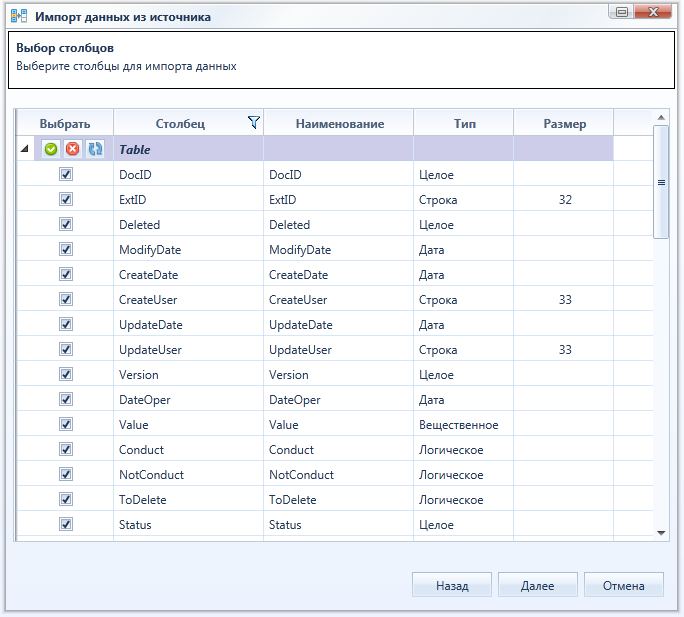Toggle the Version column checkbox
684x617 pixels.
(x=66, y=374)
